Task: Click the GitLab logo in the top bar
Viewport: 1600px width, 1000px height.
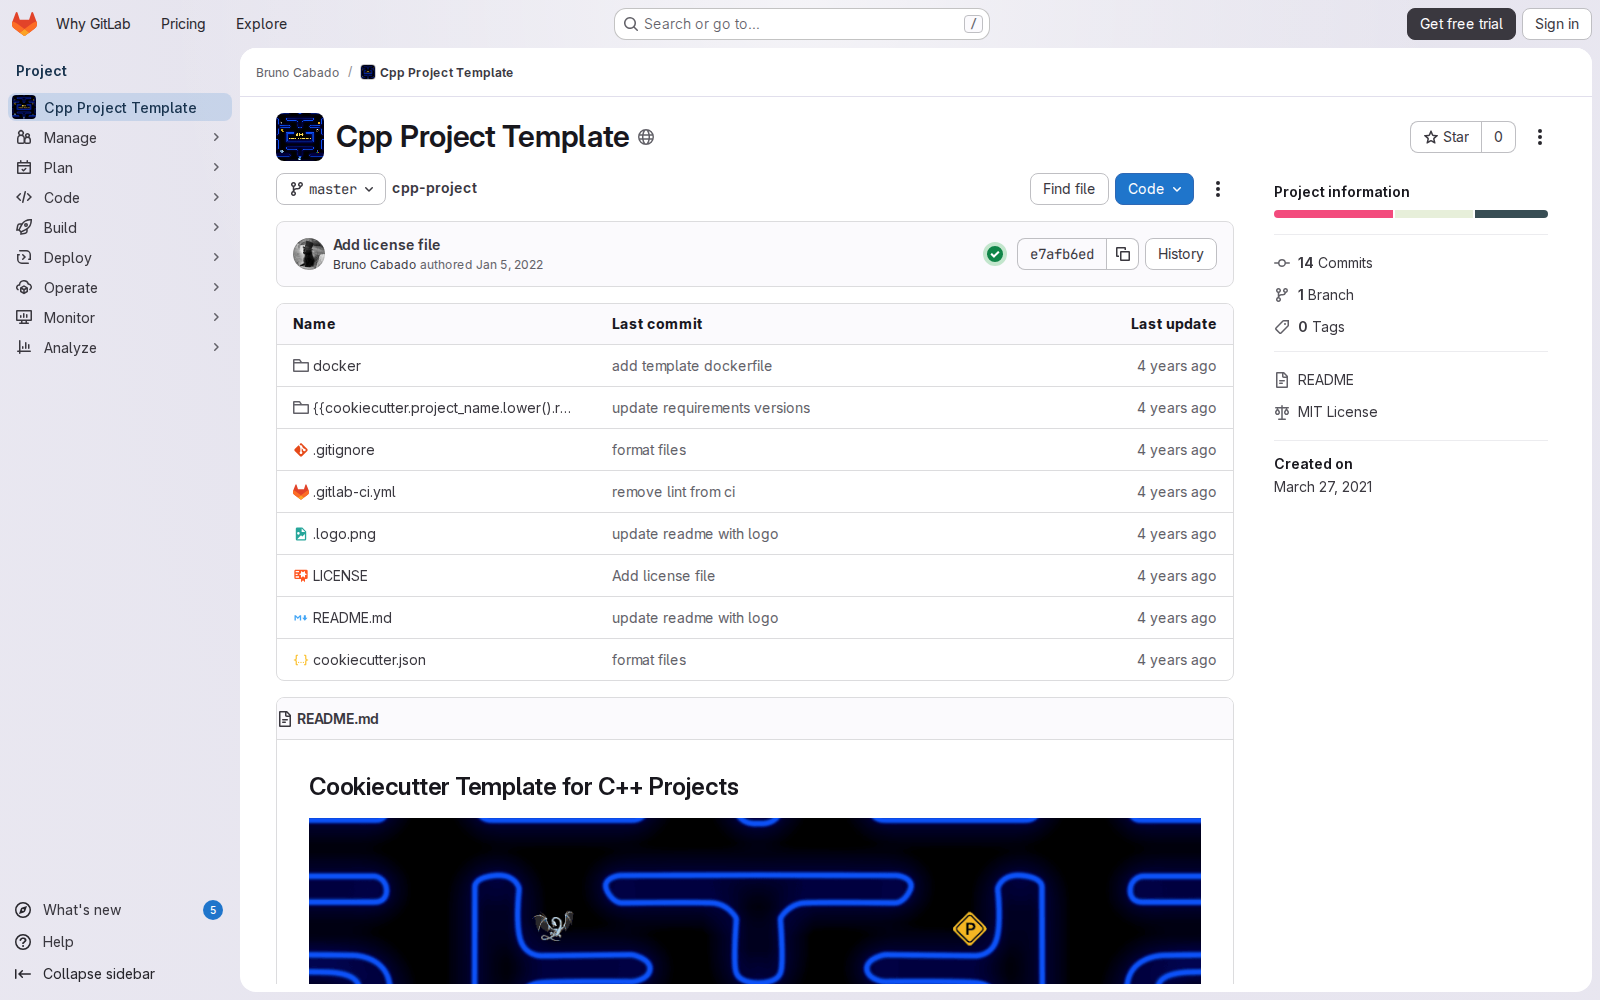Action: point(24,23)
